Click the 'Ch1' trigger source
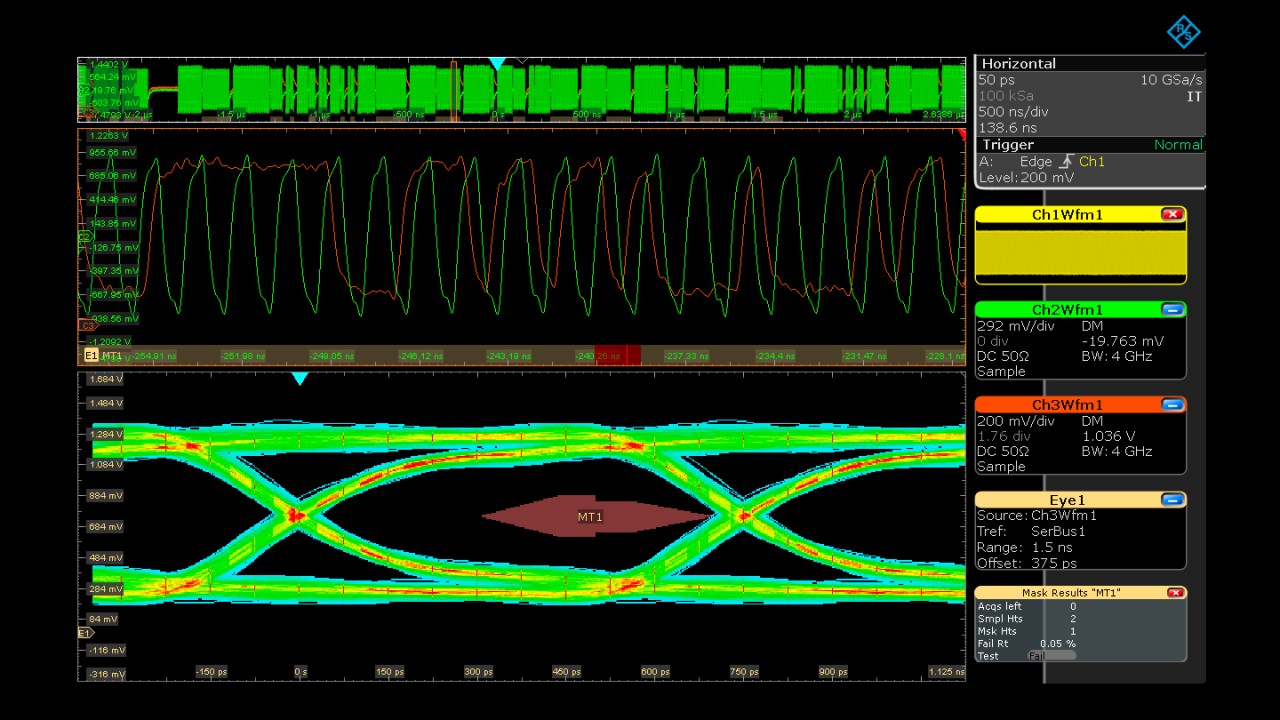This screenshot has height=720, width=1280. click(x=1092, y=161)
